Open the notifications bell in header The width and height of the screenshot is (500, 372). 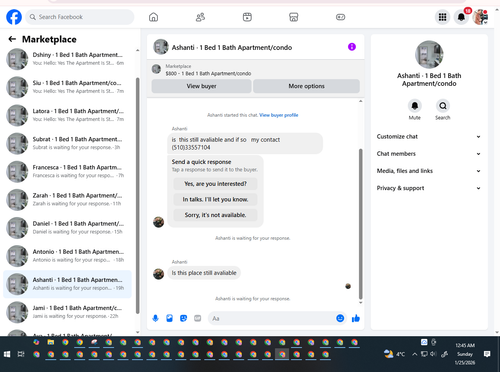[x=461, y=17]
